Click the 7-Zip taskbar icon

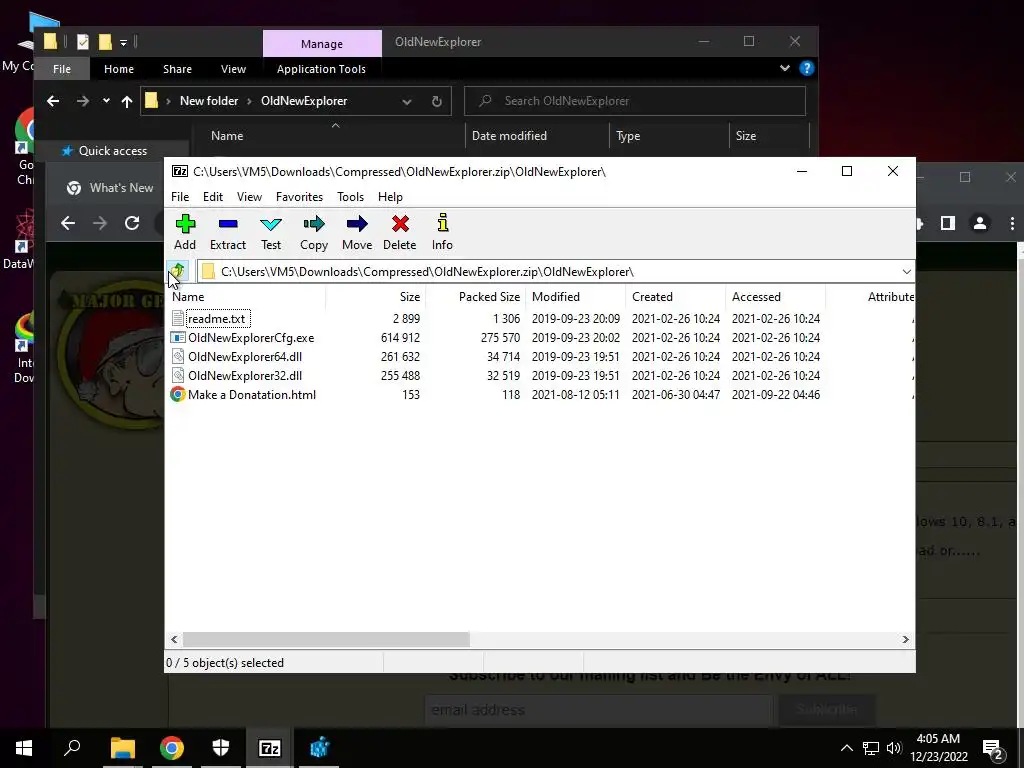click(x=270, y=748)
